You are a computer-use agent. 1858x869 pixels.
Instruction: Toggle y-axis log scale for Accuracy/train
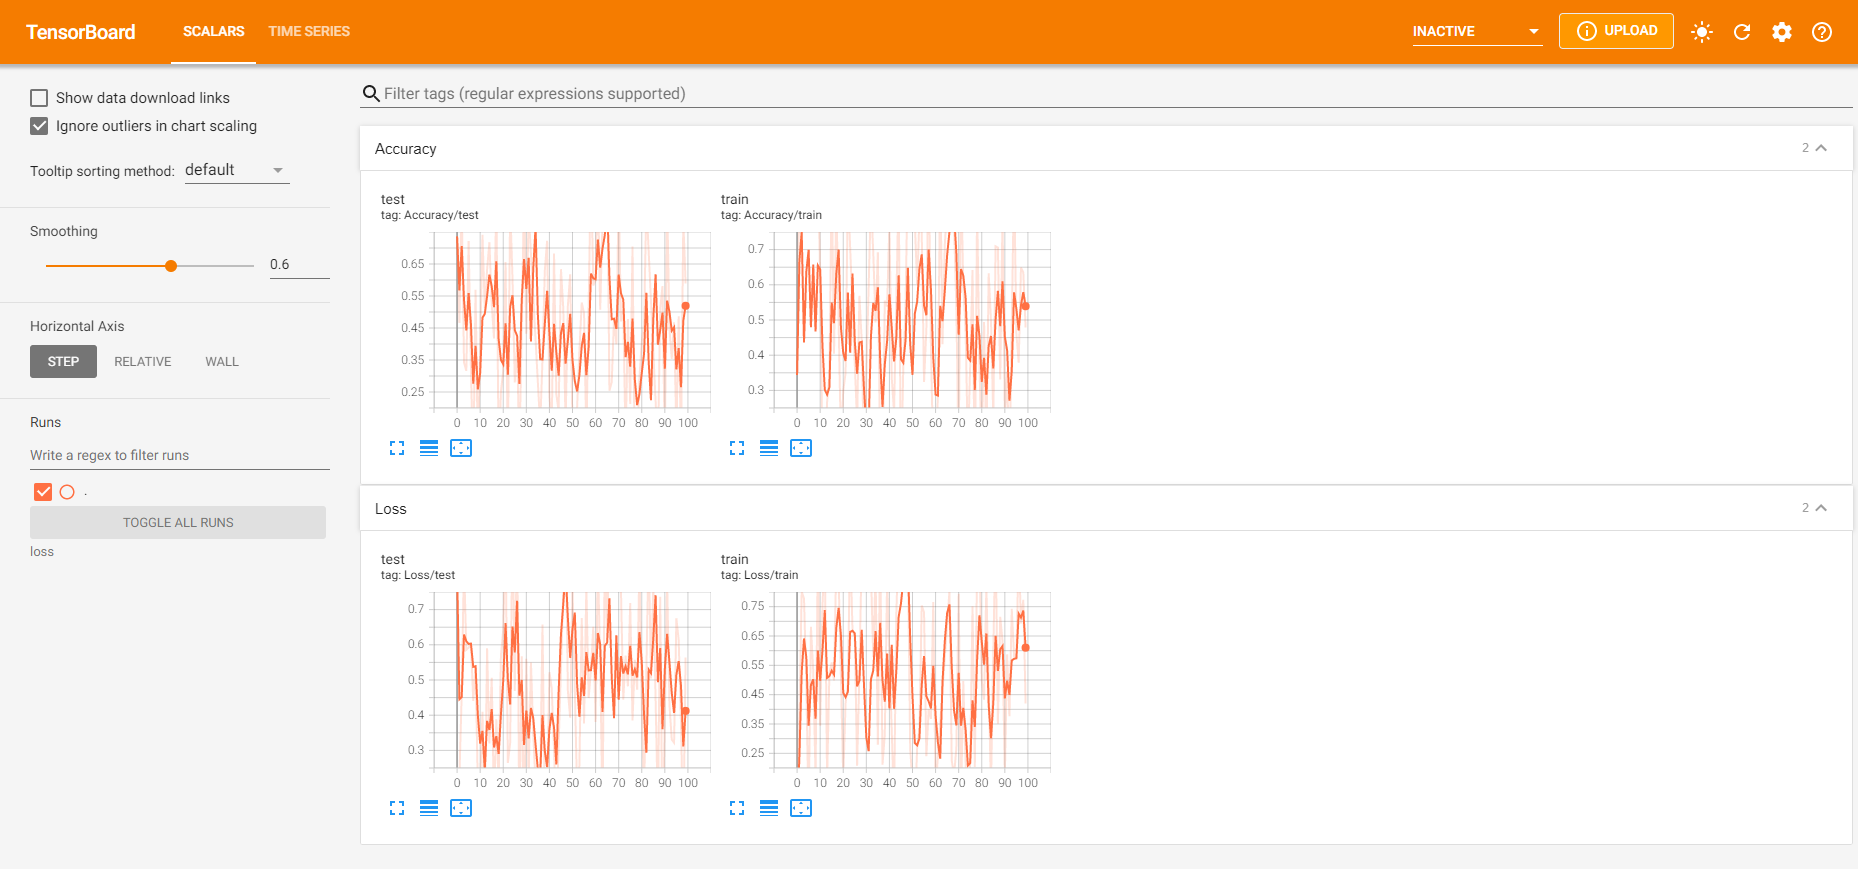pyautogui.click(x=769, y=448)
